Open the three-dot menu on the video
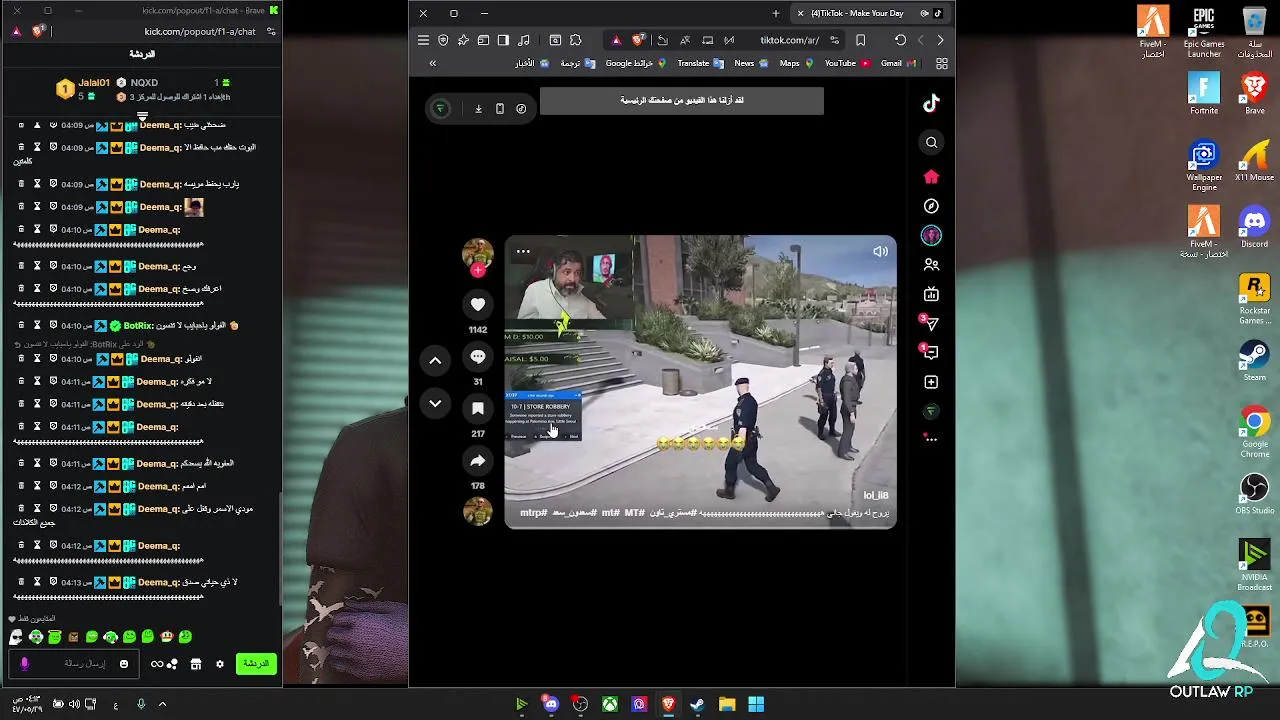The width and height of the screenshot is (1280, 720). [x=523, y=252]
